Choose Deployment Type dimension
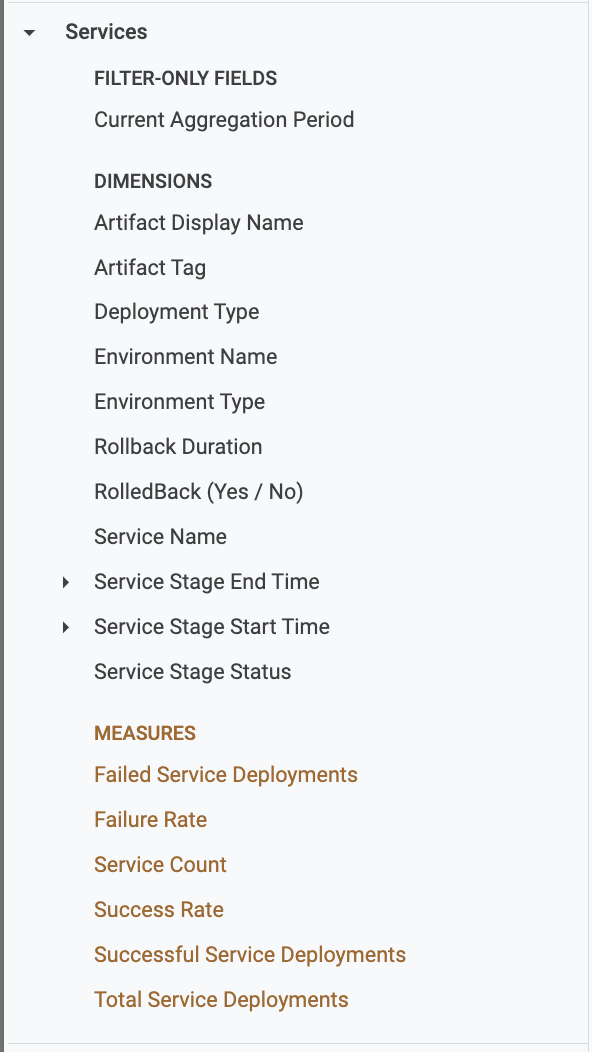The width and height of the screenshot is (592, 1052). point(177,312)
